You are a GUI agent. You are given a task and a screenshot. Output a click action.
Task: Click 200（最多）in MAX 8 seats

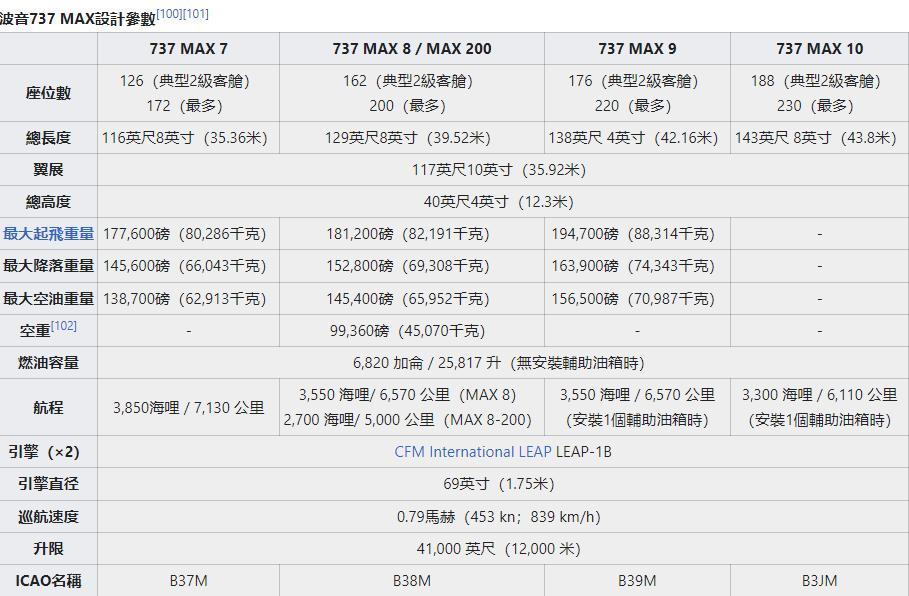tap(408, 106)
